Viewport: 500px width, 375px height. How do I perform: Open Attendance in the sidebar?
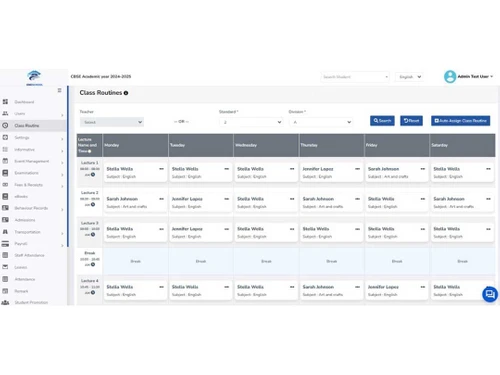click(x=25, y=279)
